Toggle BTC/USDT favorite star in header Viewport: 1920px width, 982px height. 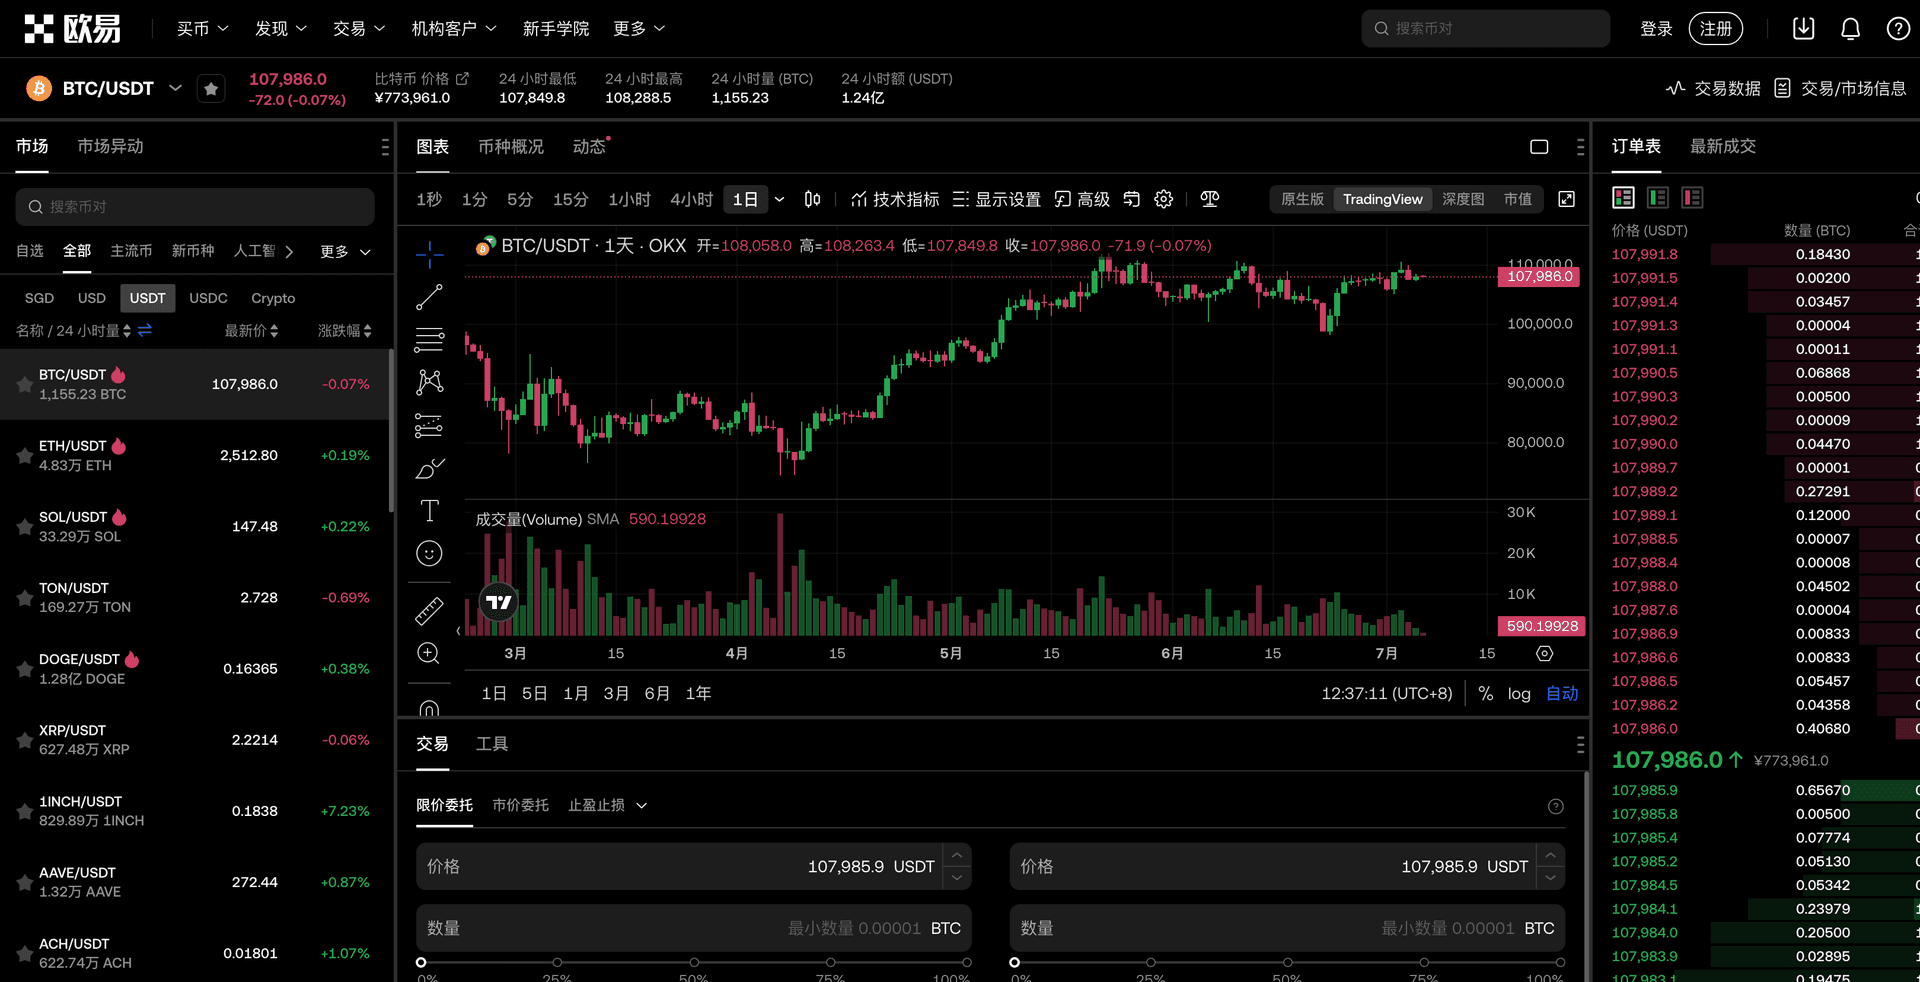point(211,89)
